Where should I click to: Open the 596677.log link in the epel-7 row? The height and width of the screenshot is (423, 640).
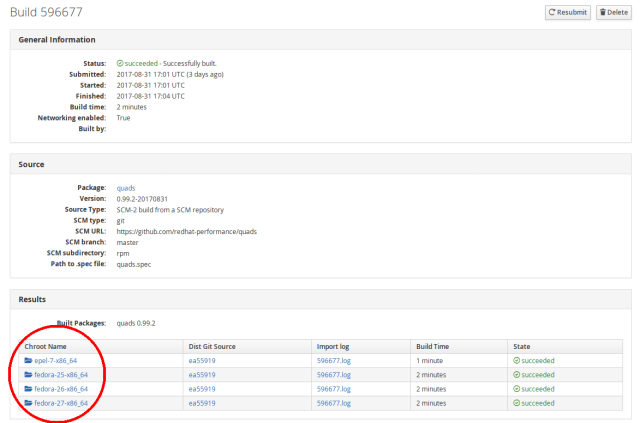point(334,360)
